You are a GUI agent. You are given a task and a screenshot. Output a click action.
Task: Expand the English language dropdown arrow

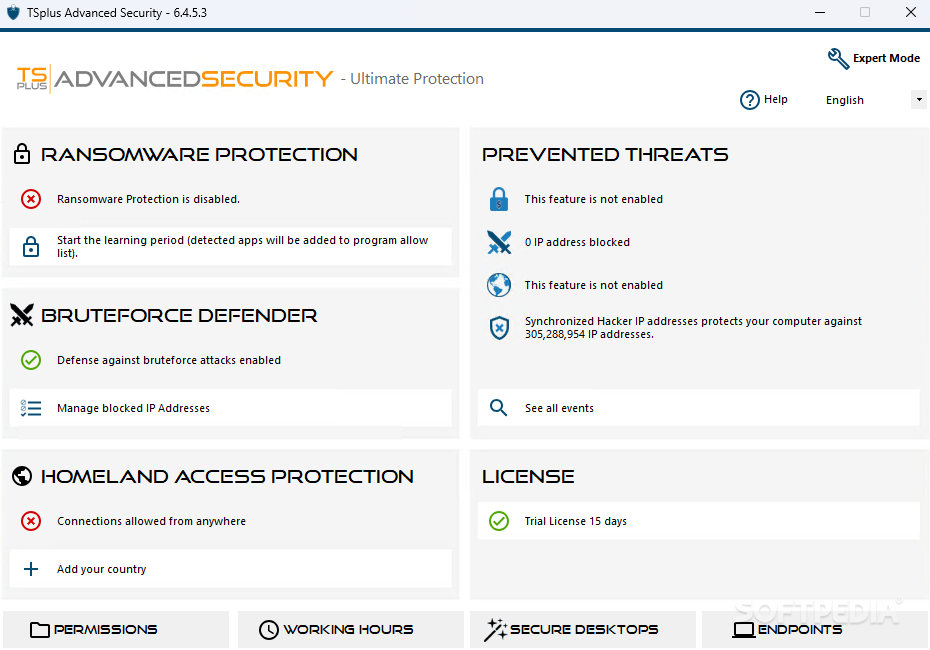tap(919, 100)
